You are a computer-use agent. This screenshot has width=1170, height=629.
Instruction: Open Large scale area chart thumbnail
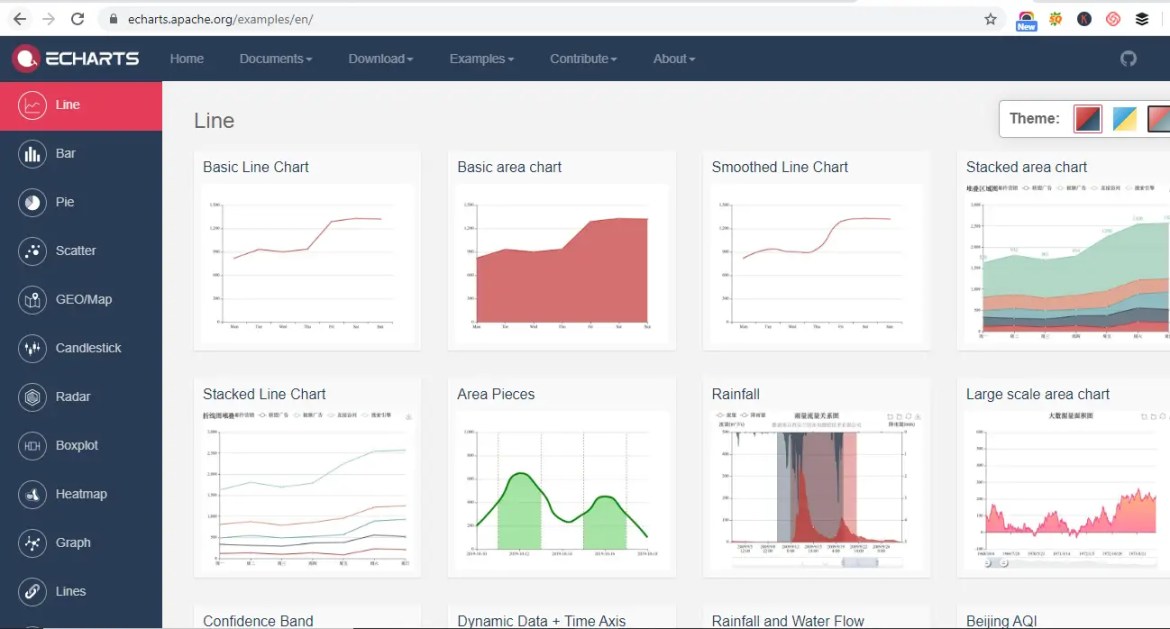(x=1066, y=491)
